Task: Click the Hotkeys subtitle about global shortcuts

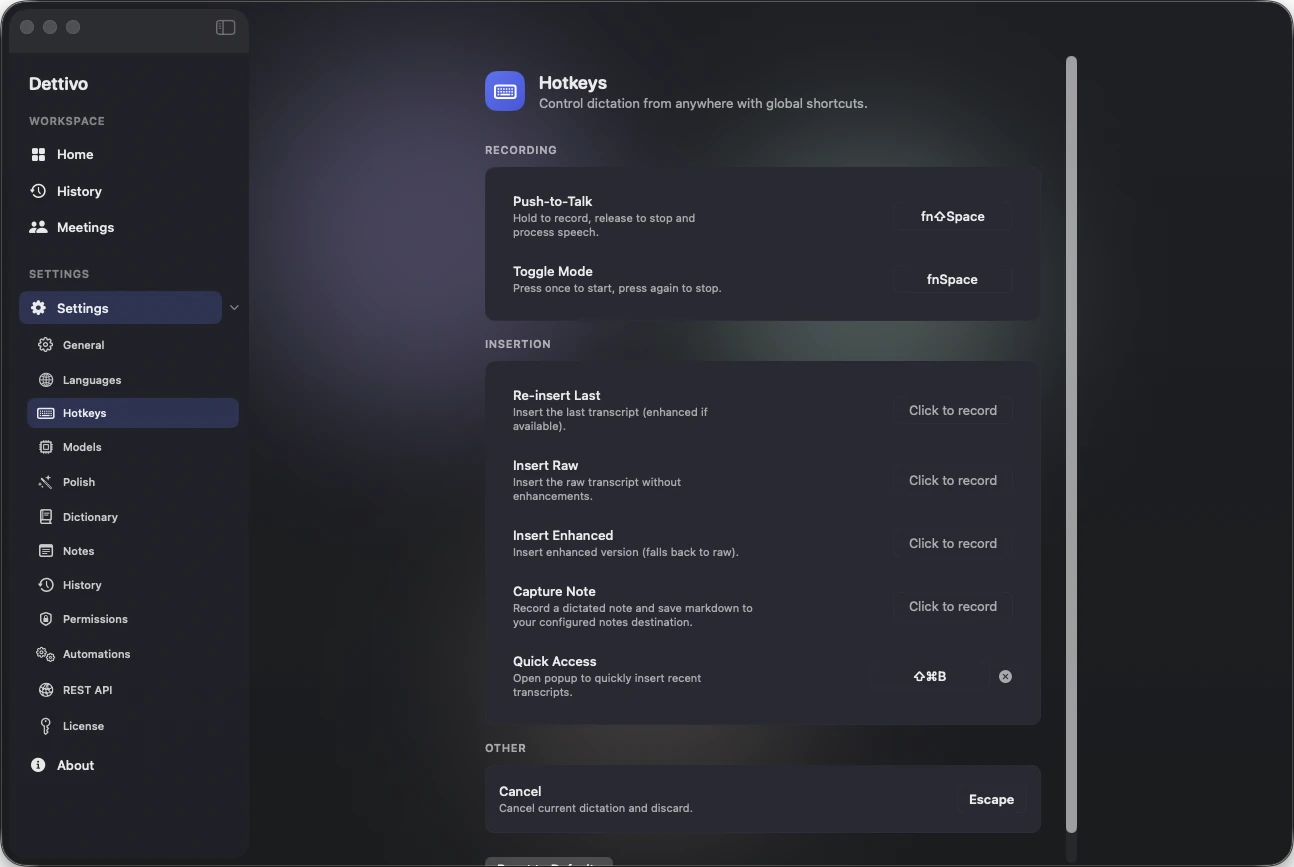Action: pyautogui.click(x=703, y=103)
